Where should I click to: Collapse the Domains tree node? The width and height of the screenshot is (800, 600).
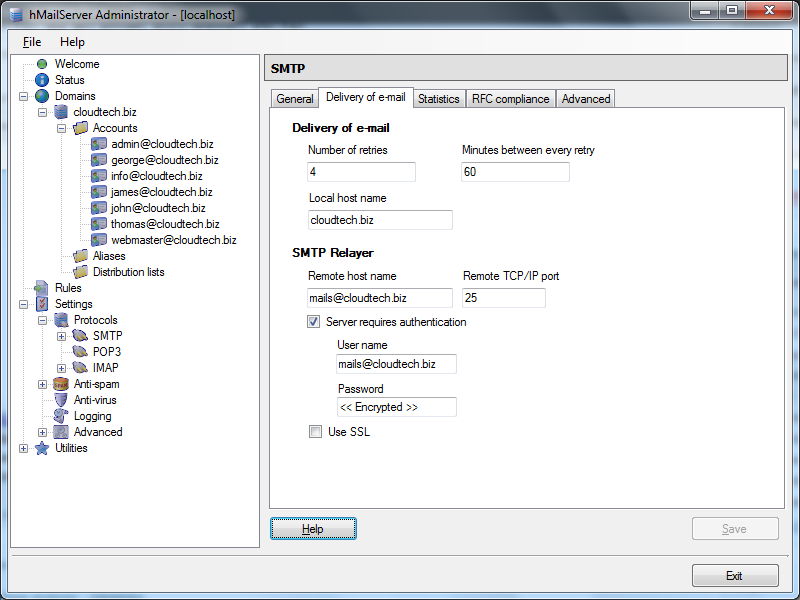(x=23, y=96)
